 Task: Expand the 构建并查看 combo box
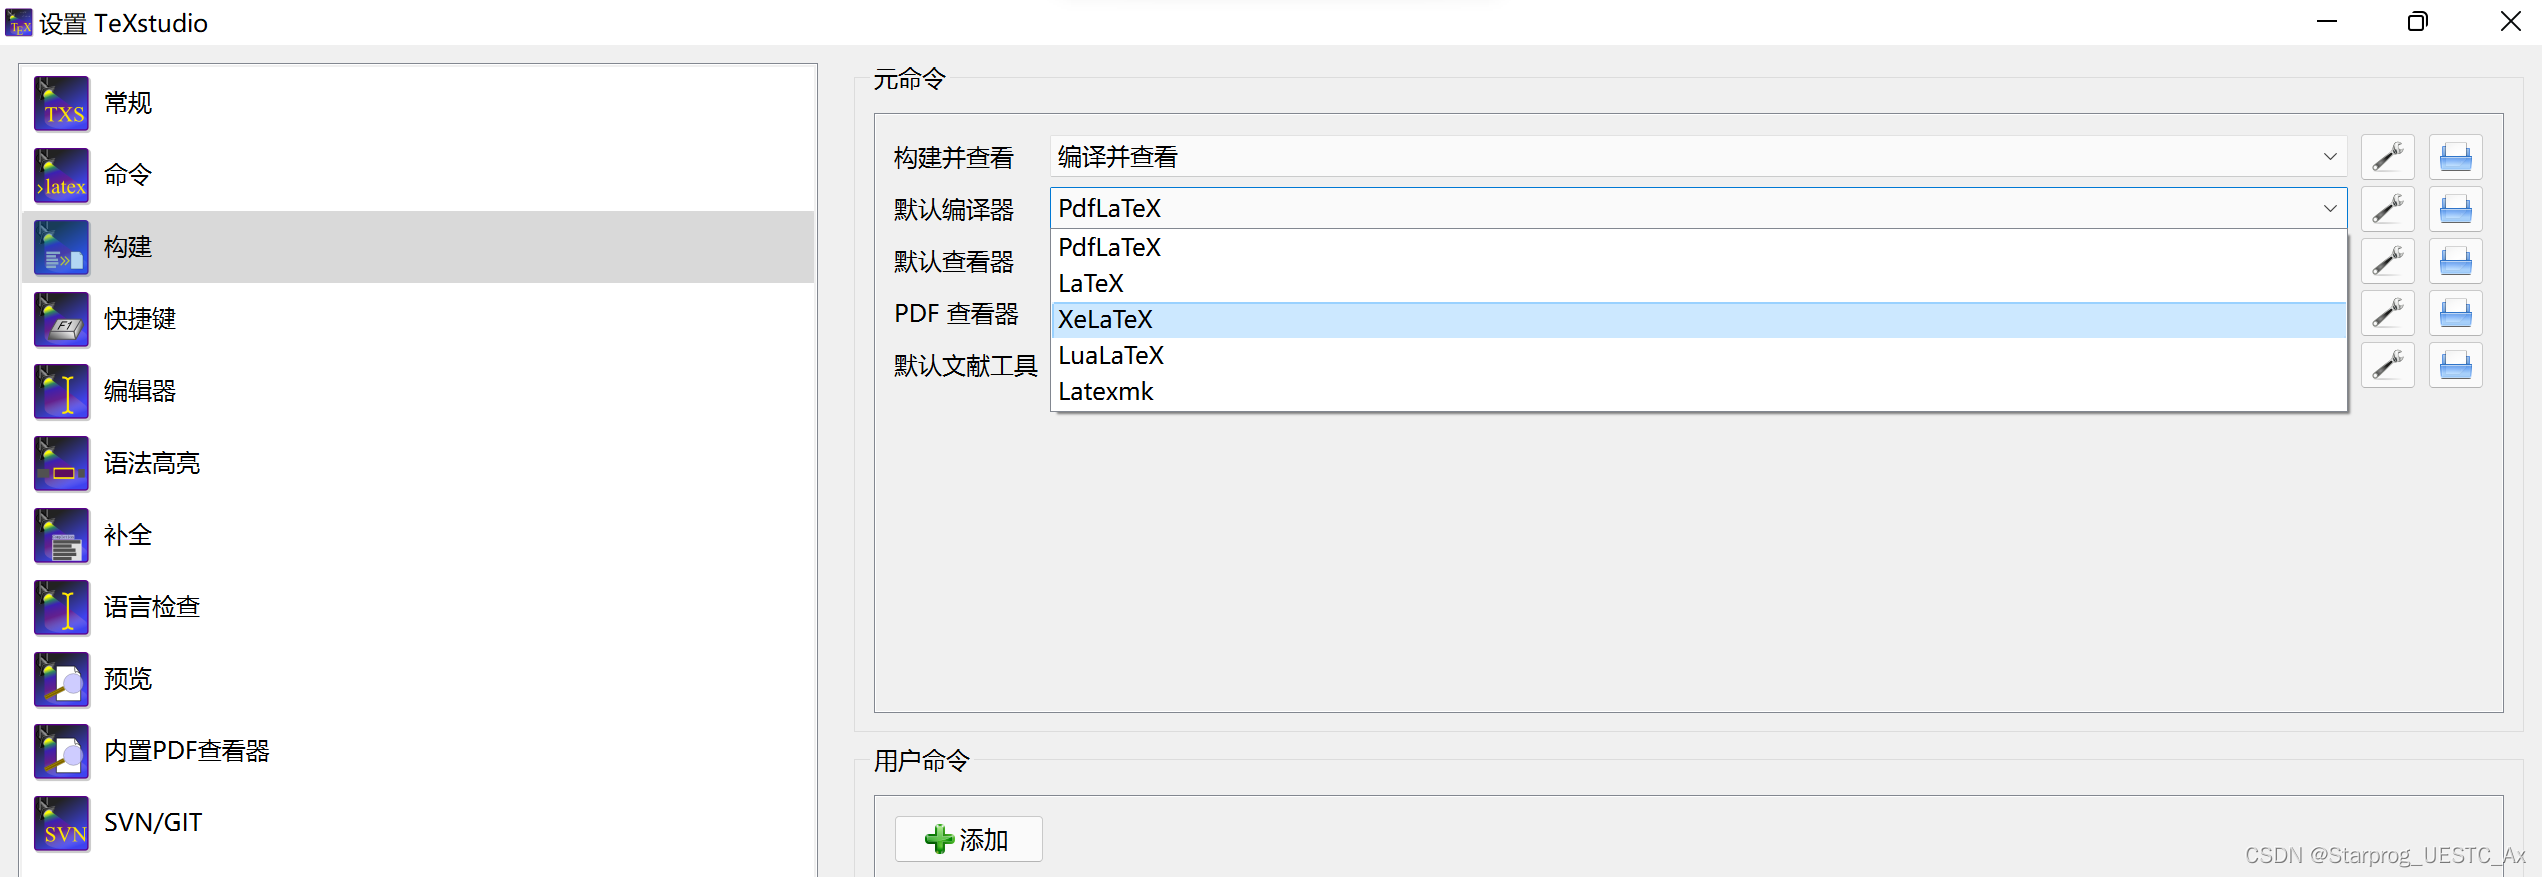[x=1698, y=157]
